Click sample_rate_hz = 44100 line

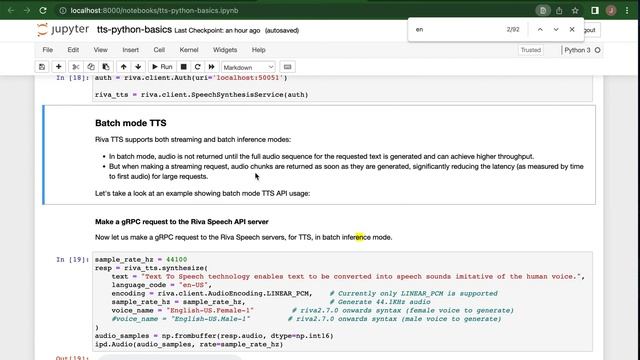point(141,260)
